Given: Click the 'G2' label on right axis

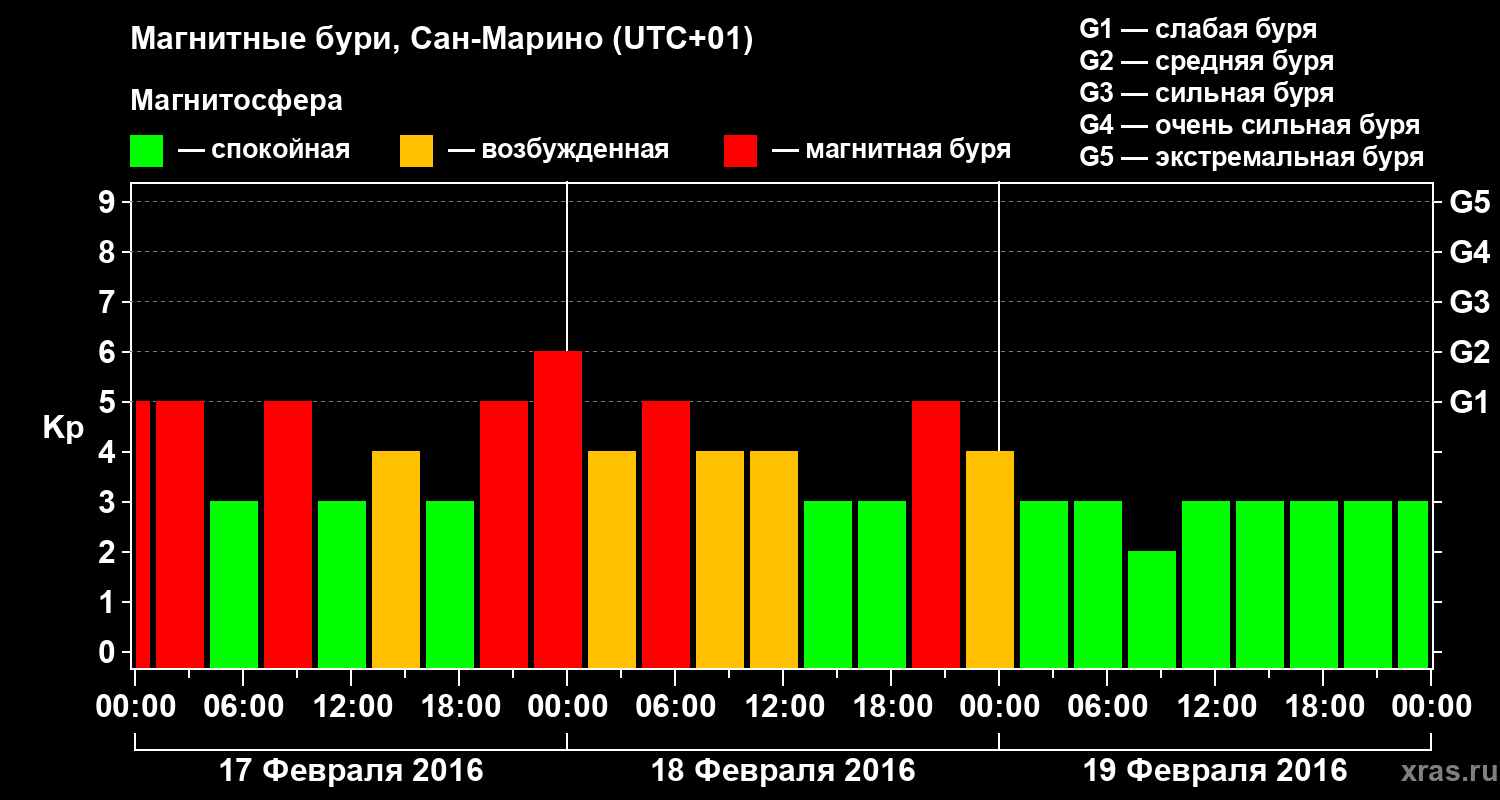Looking at the screenshot, I should tap(1469, 352).
